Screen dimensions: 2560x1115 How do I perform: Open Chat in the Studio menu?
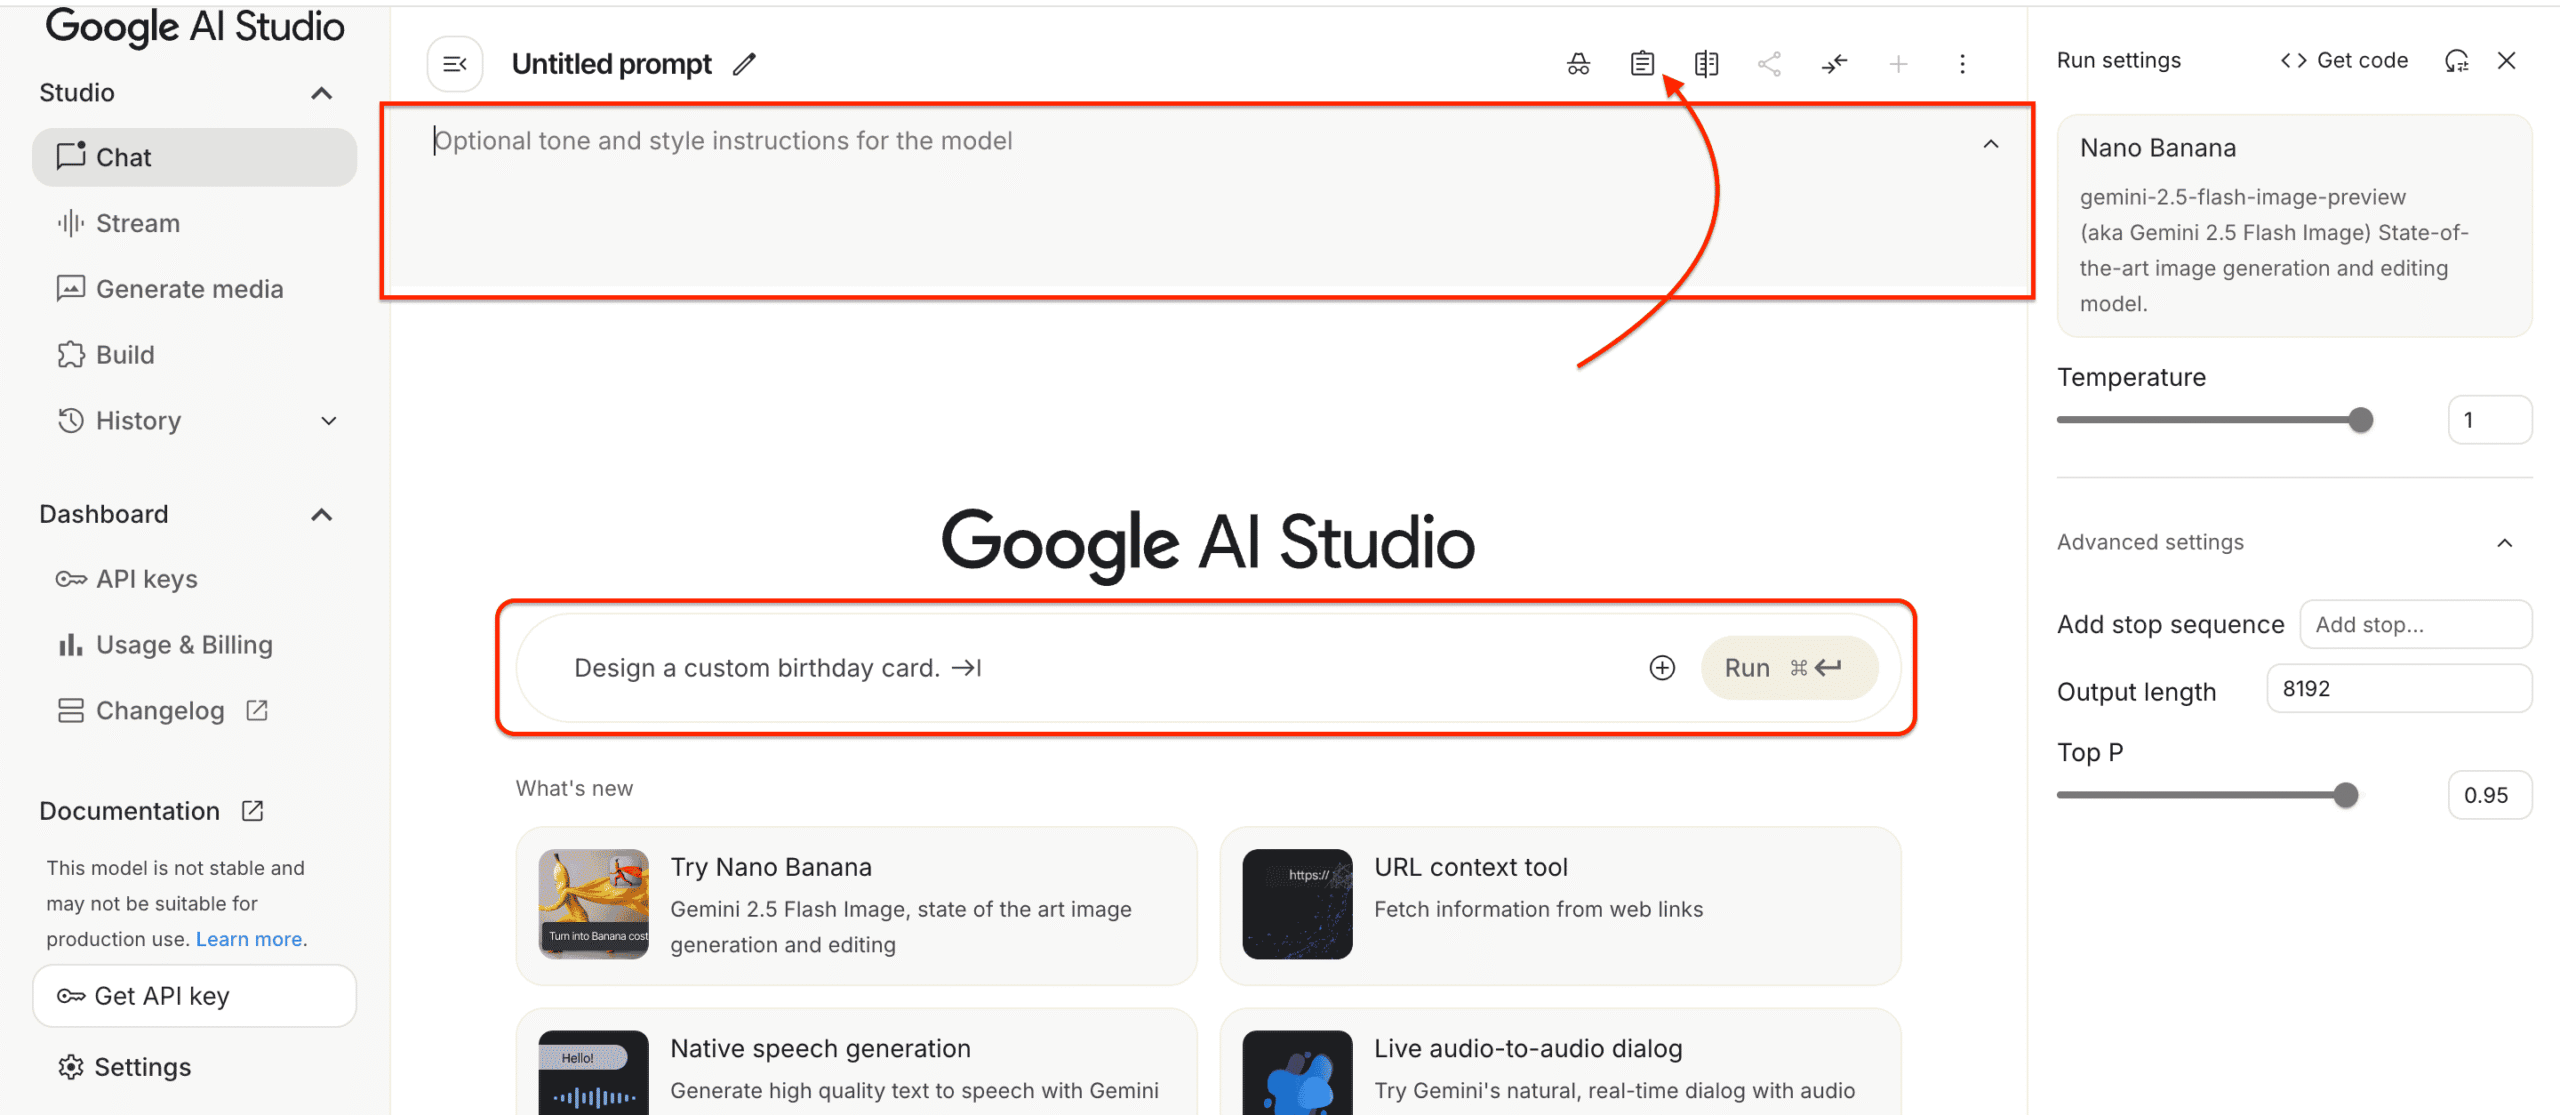(x=194, y=157)
